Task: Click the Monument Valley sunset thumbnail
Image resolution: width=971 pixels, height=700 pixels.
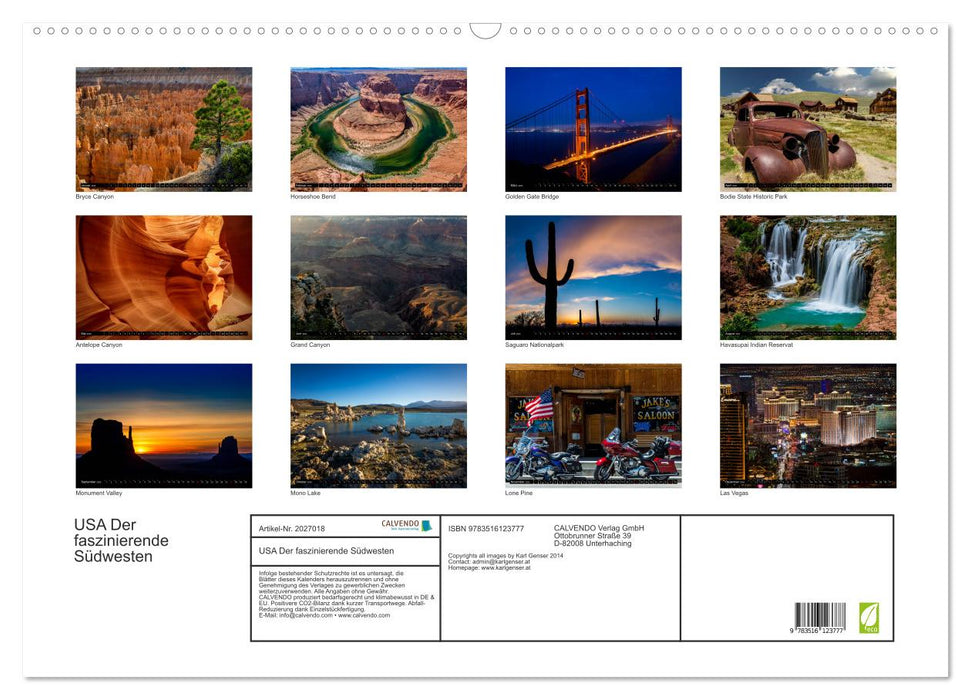Action: [x=164, y=425]
